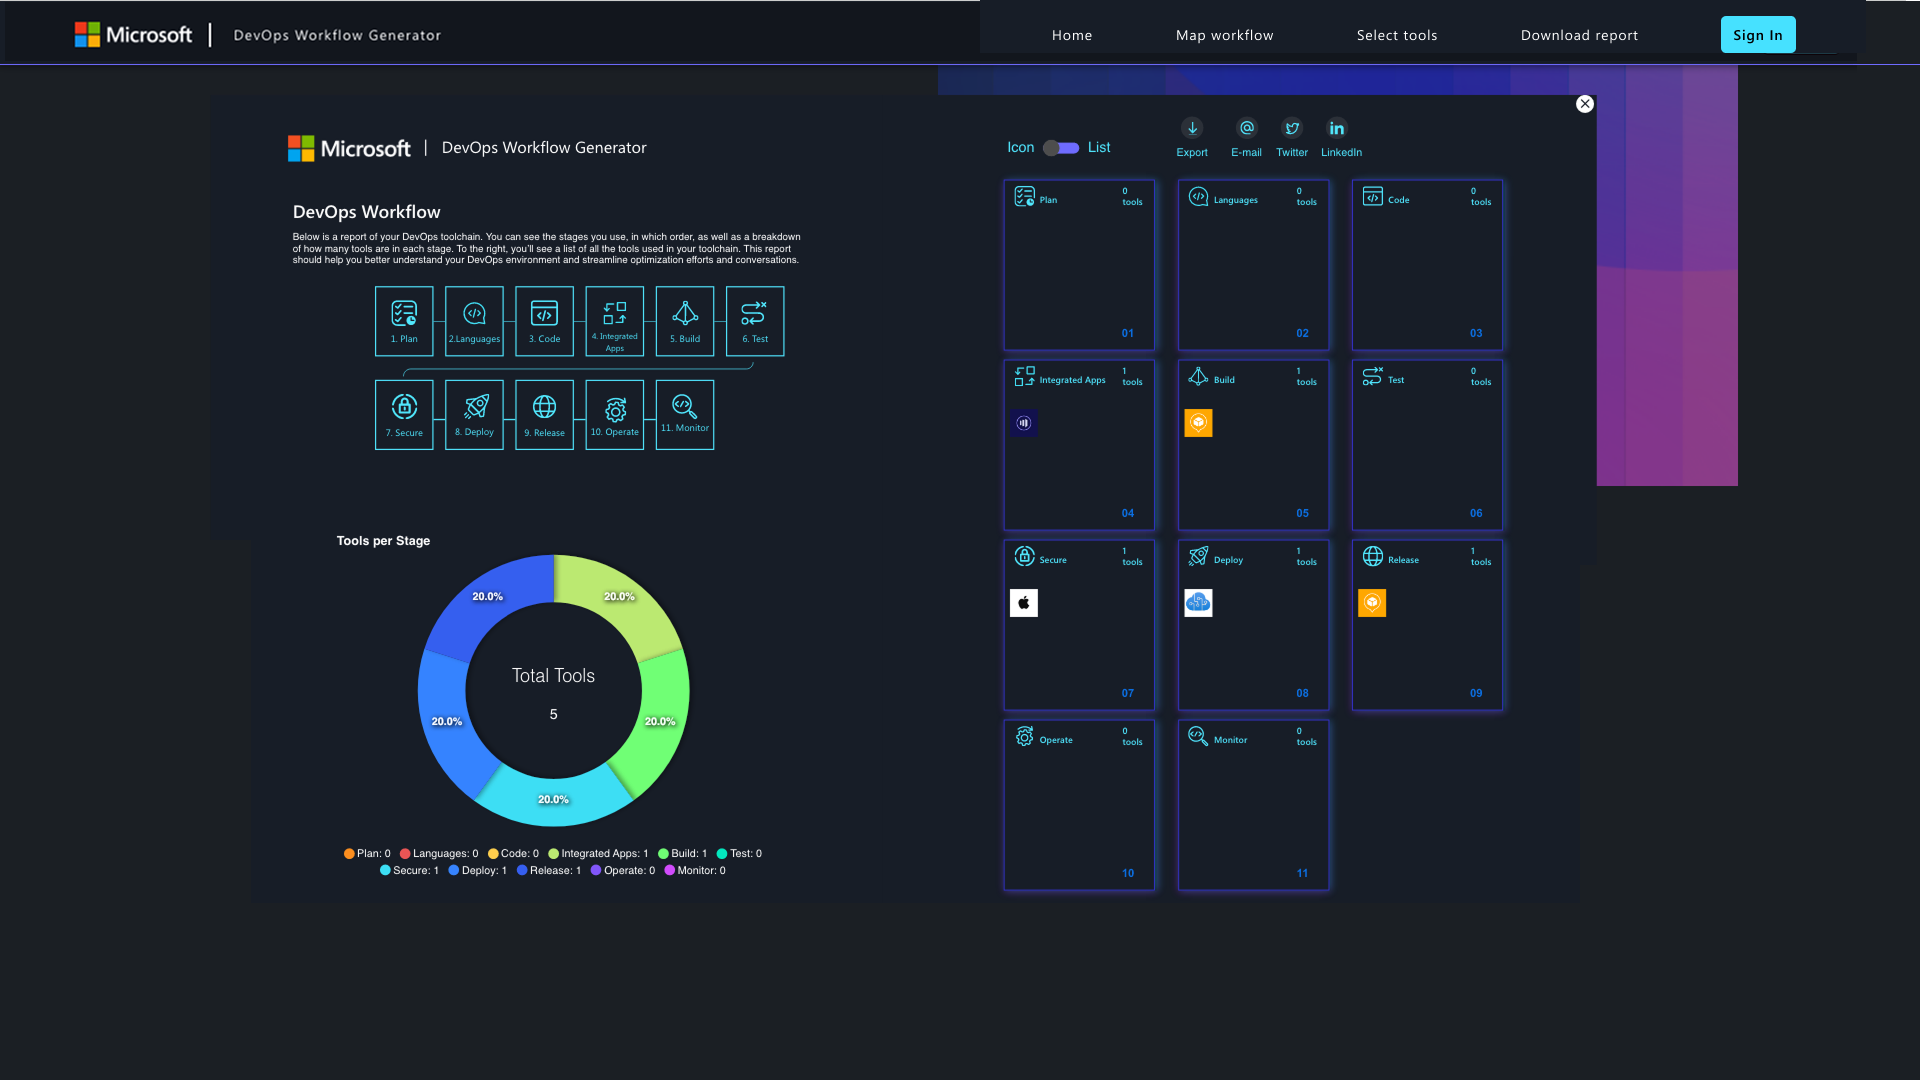Share report on LinkedIn icon
Image resolution: width=1920 pixels, height=1080 pixels.
coord(1337,128)
